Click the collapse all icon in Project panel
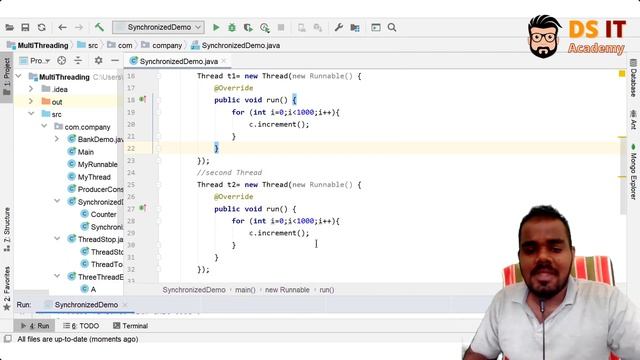Image resolution: width=640 pixels, height=360 pixels. pos(78,61)
